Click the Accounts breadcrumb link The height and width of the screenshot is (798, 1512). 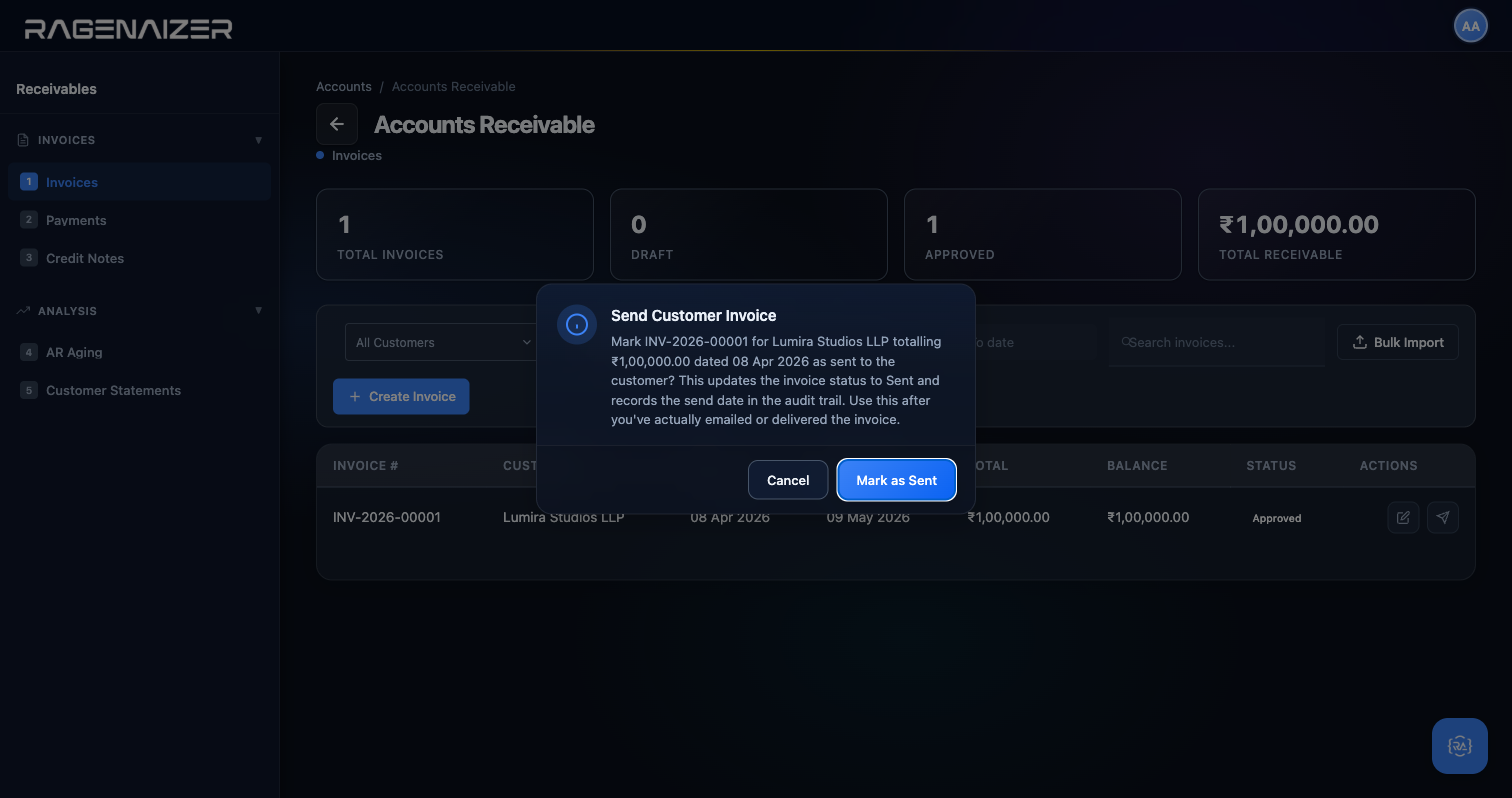pyautogui.click(x=344, y=87)
